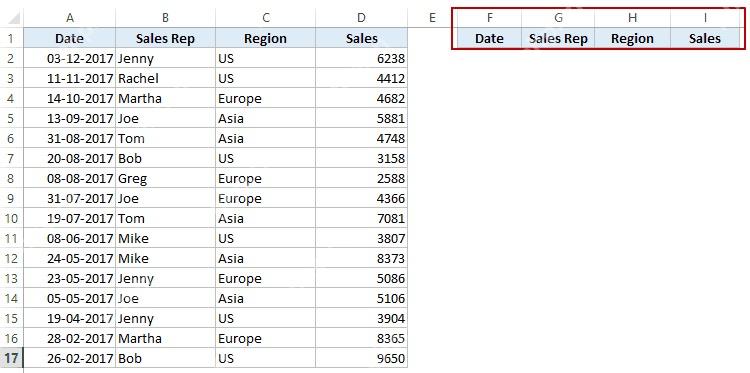Click Martha in row 4
750x373 pixels.
coord(165,98)
